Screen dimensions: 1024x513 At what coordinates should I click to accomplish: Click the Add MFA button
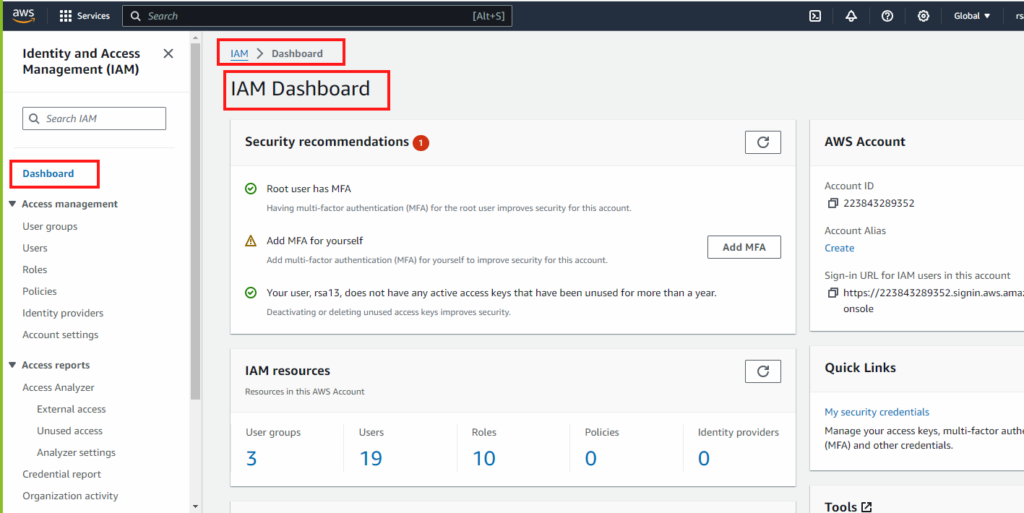click(x=744, y=247)
